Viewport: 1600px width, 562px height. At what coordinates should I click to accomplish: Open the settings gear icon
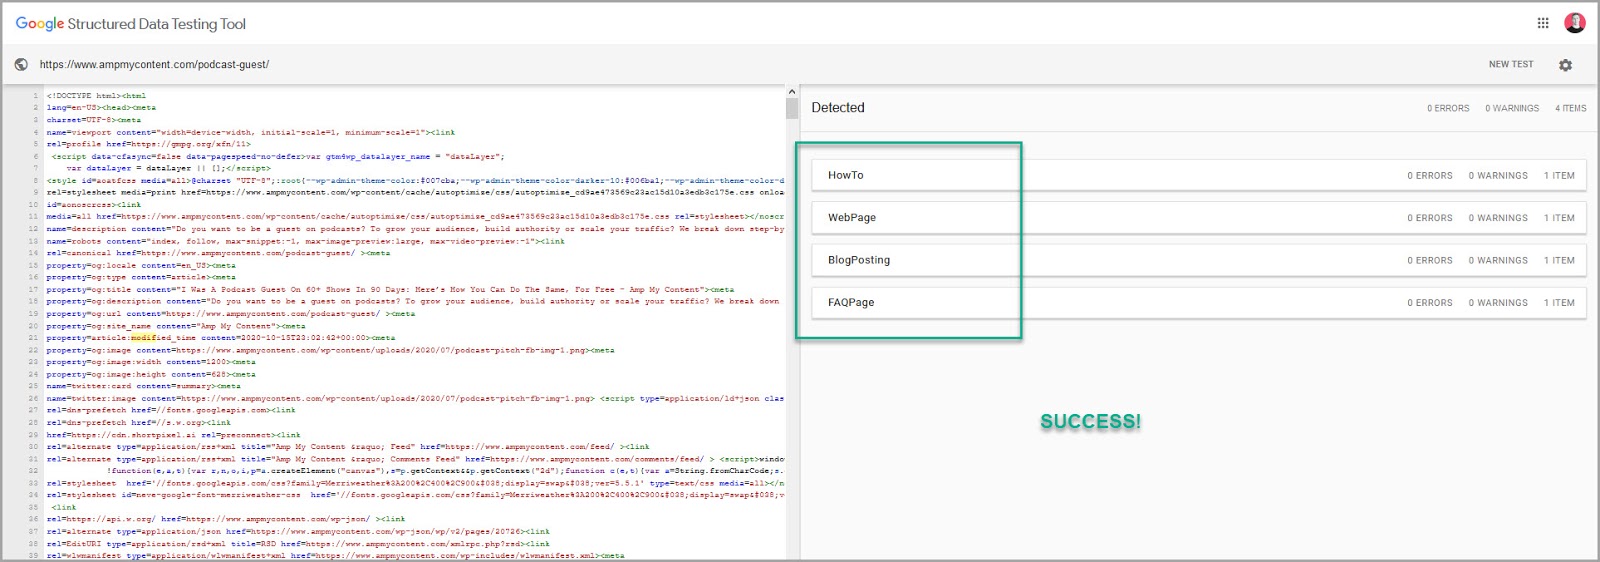click(x=1565, y=65)
